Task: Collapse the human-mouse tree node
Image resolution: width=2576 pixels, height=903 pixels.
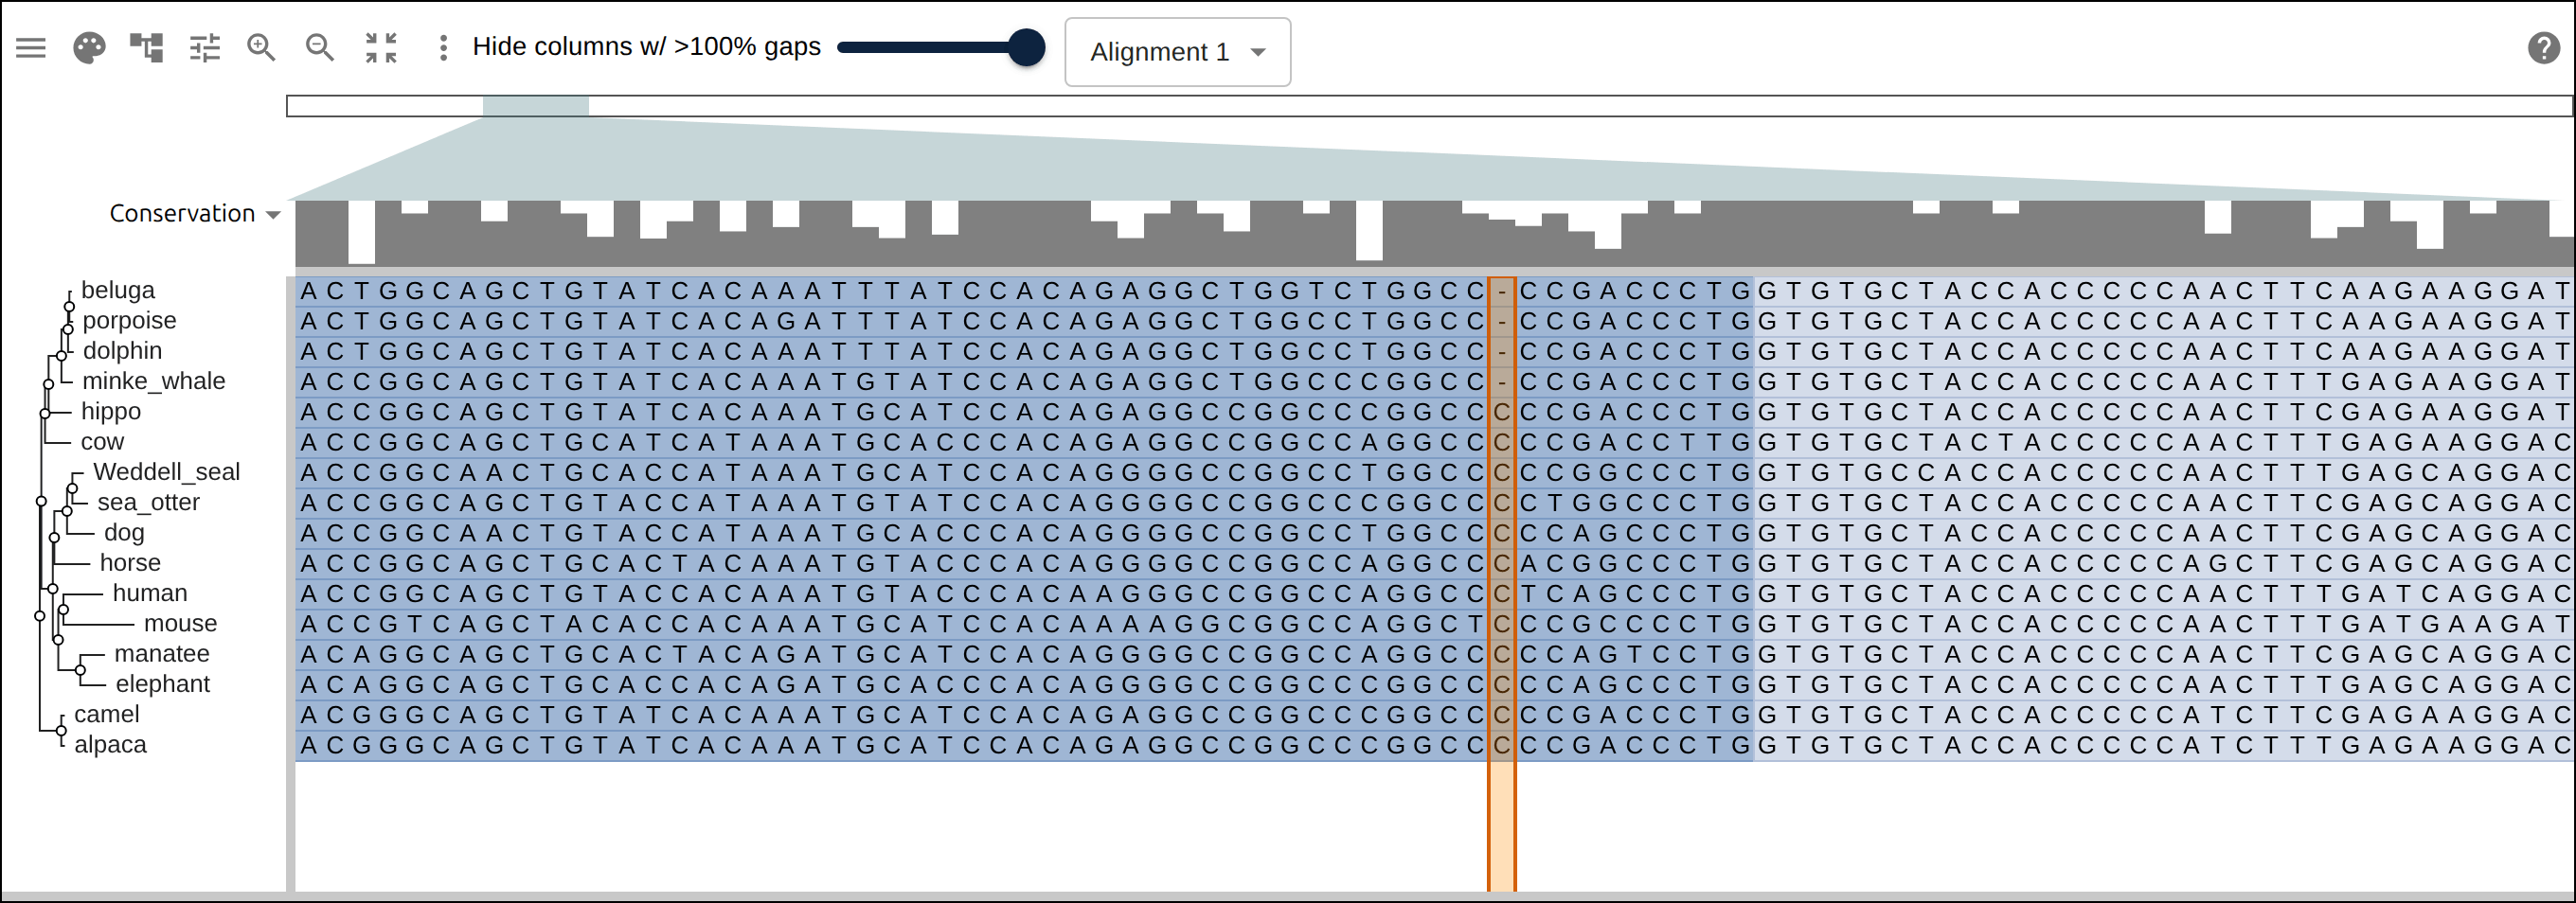Action: [x=63, y=609]
